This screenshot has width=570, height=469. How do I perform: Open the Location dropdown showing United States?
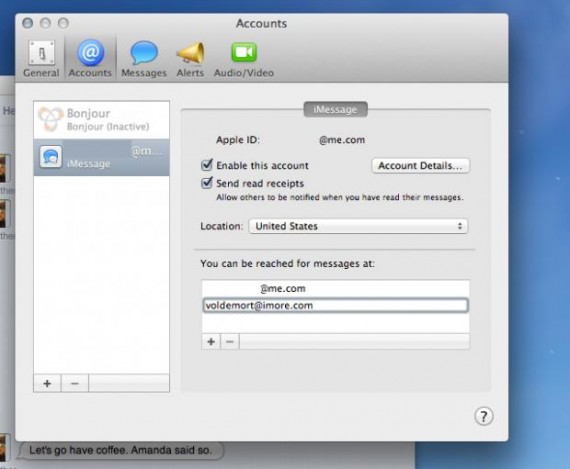(x=358, y=226)
